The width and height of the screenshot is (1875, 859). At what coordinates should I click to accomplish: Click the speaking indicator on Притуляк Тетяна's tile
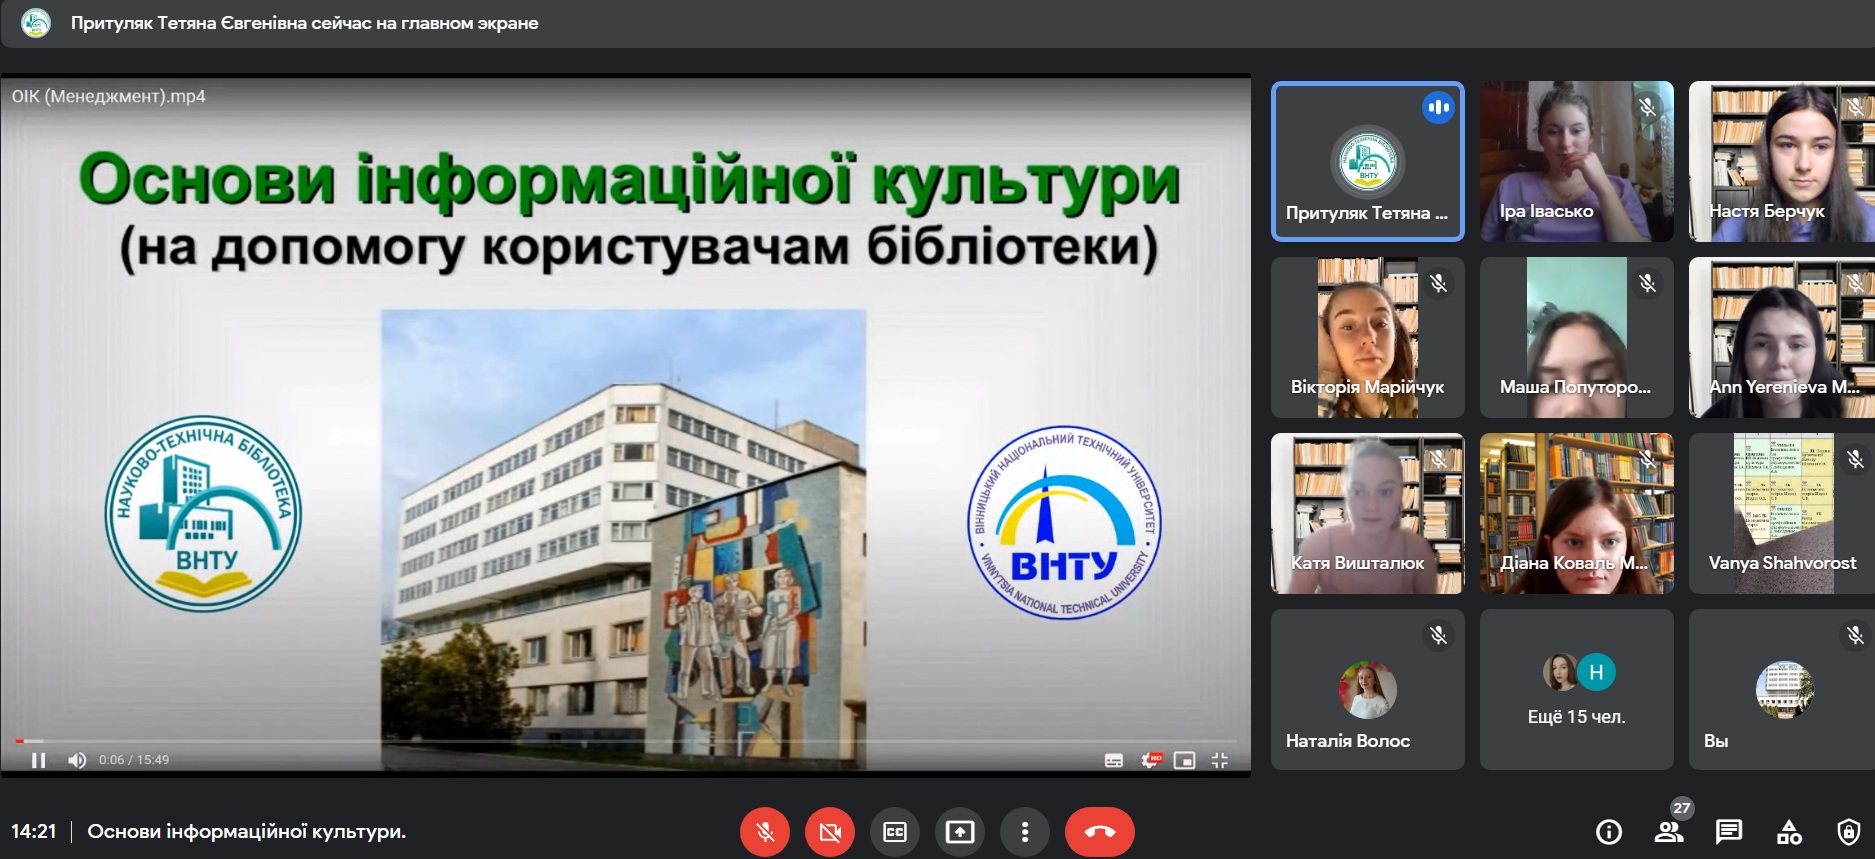click(1439, 107)
